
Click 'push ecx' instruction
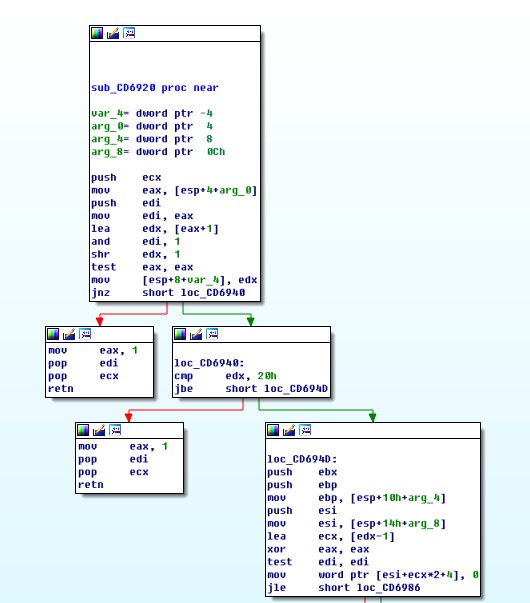click(x=126, y=177)
